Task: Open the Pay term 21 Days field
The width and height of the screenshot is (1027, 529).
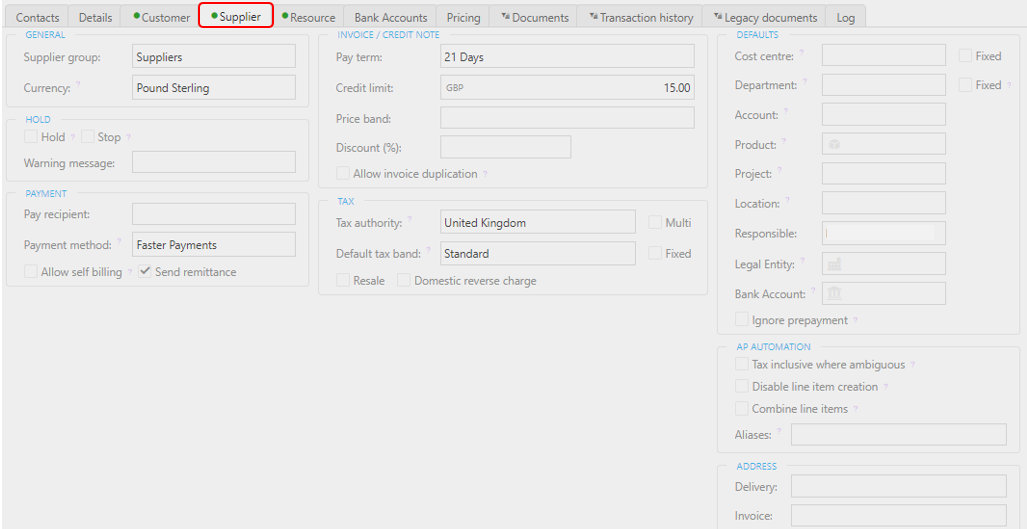Action: (x=567, y=56)
